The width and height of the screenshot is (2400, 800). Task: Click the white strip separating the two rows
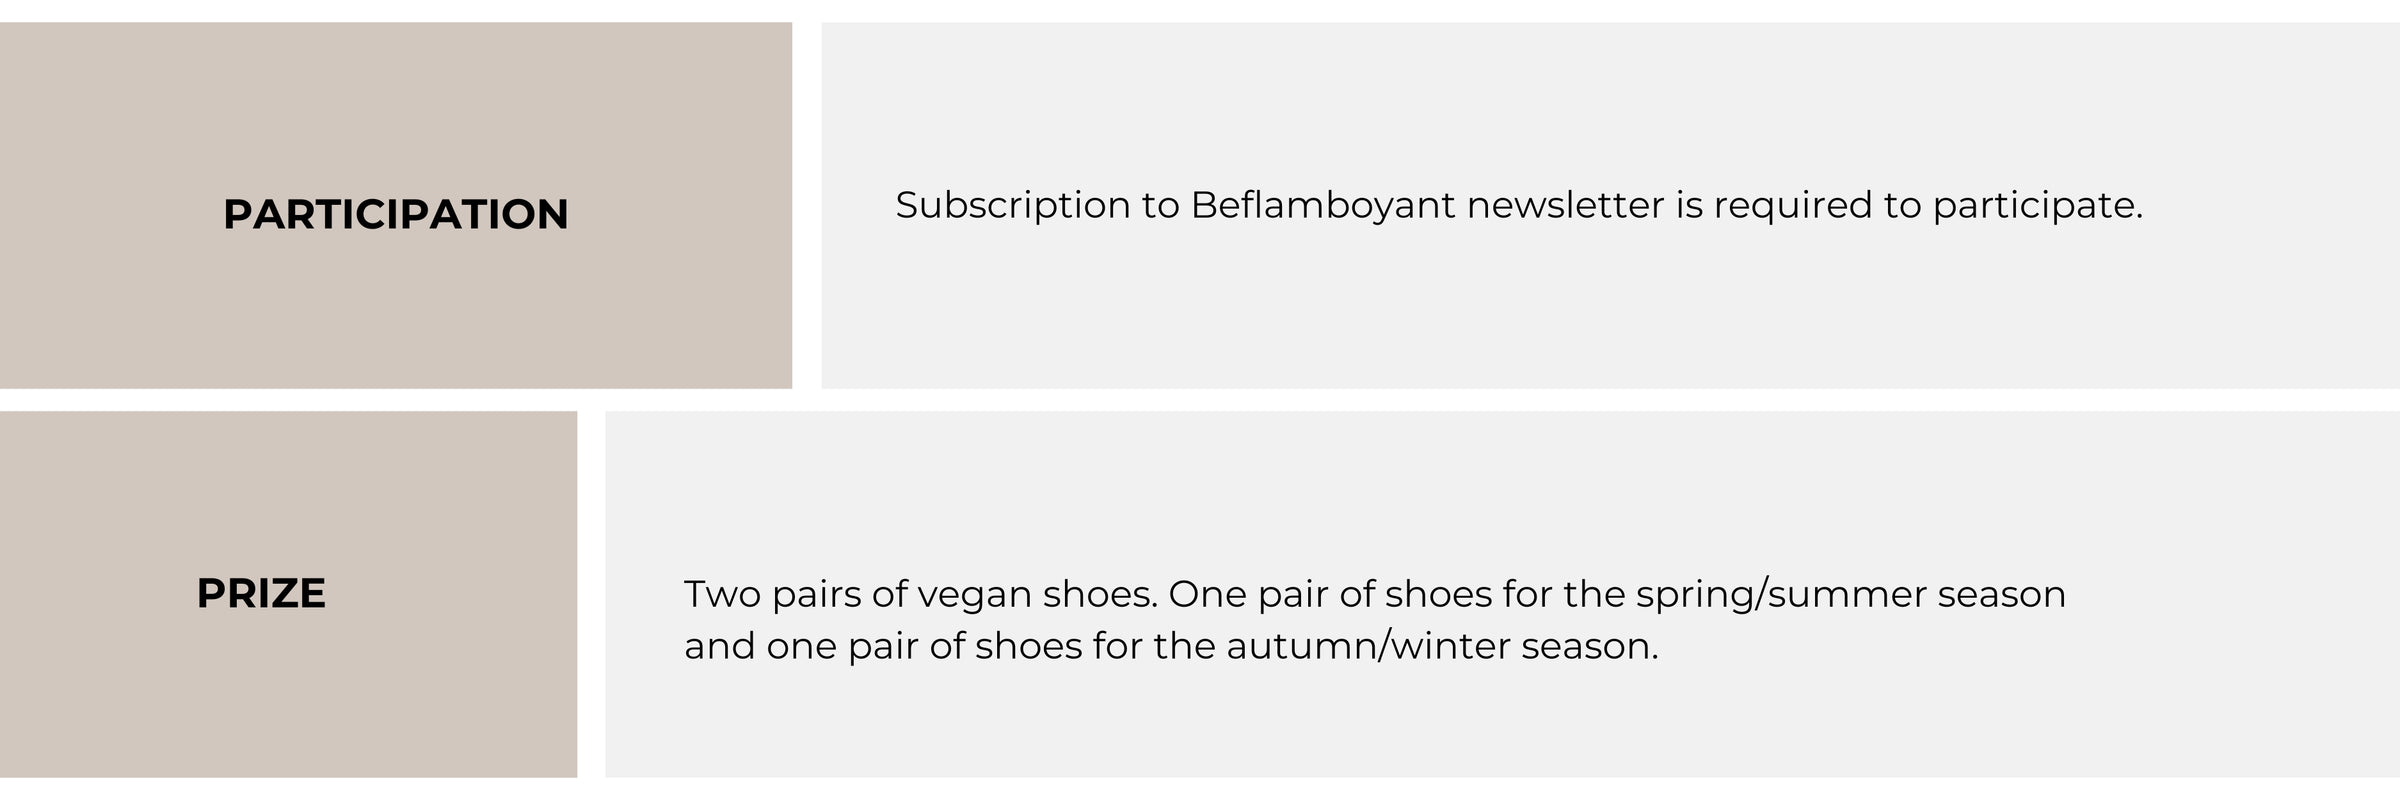pos(1200,400)
